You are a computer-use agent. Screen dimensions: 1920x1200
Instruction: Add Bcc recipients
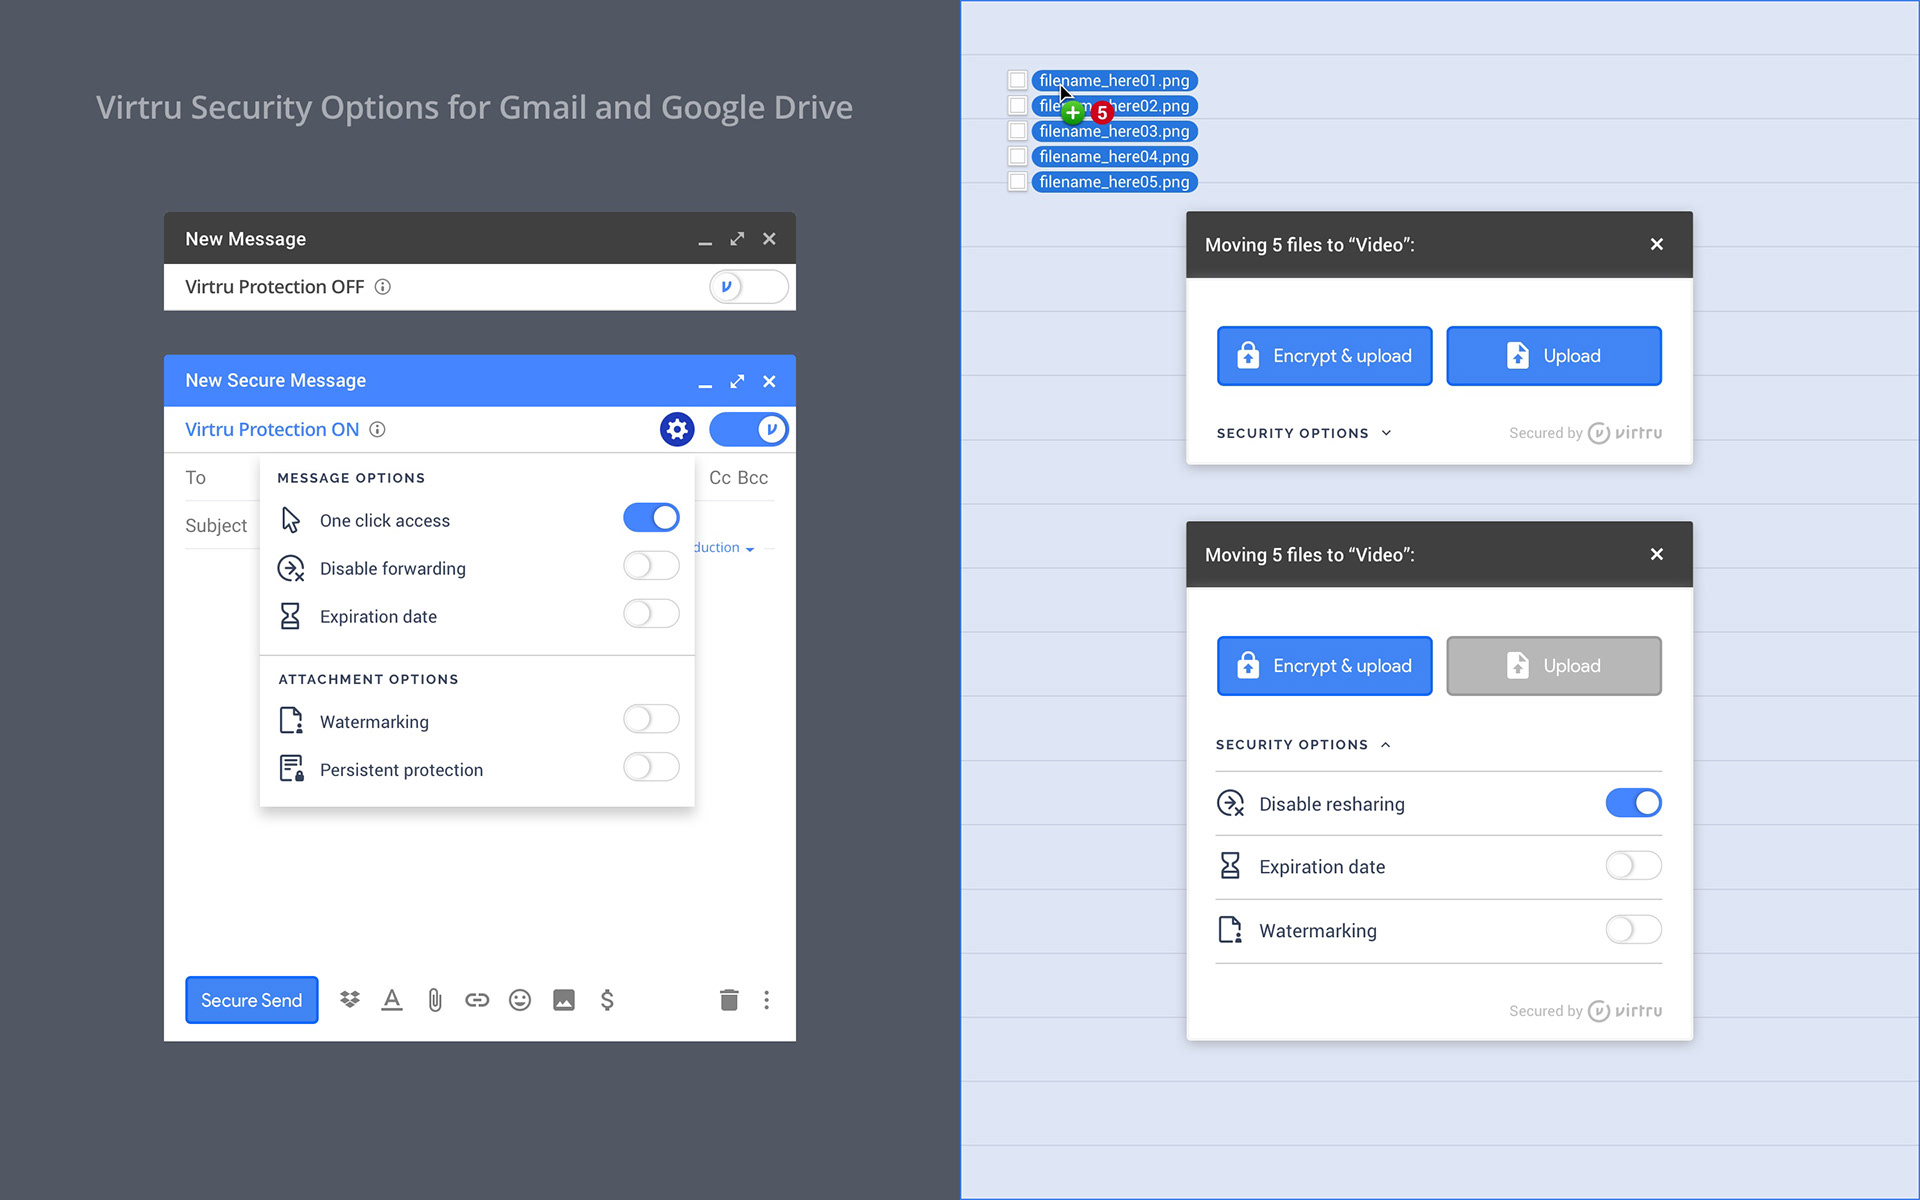tap(753, 478)
